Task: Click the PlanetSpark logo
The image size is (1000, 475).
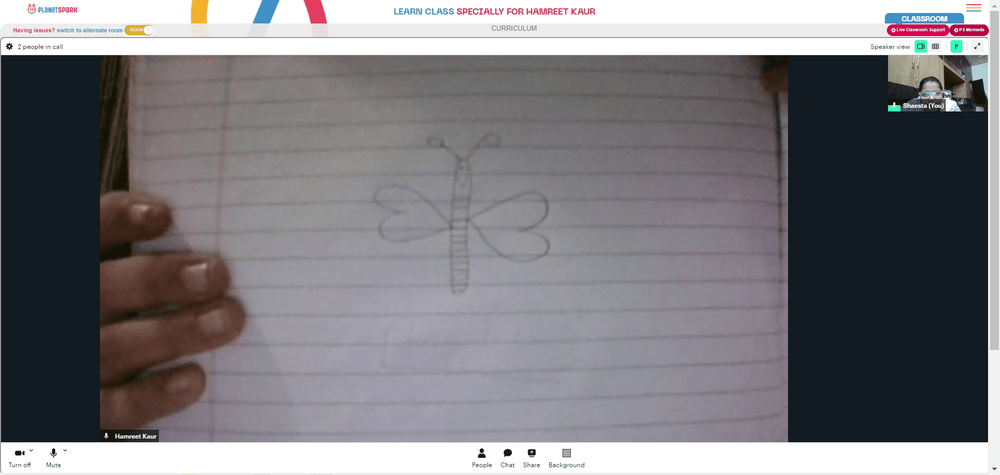Action: 52,9
